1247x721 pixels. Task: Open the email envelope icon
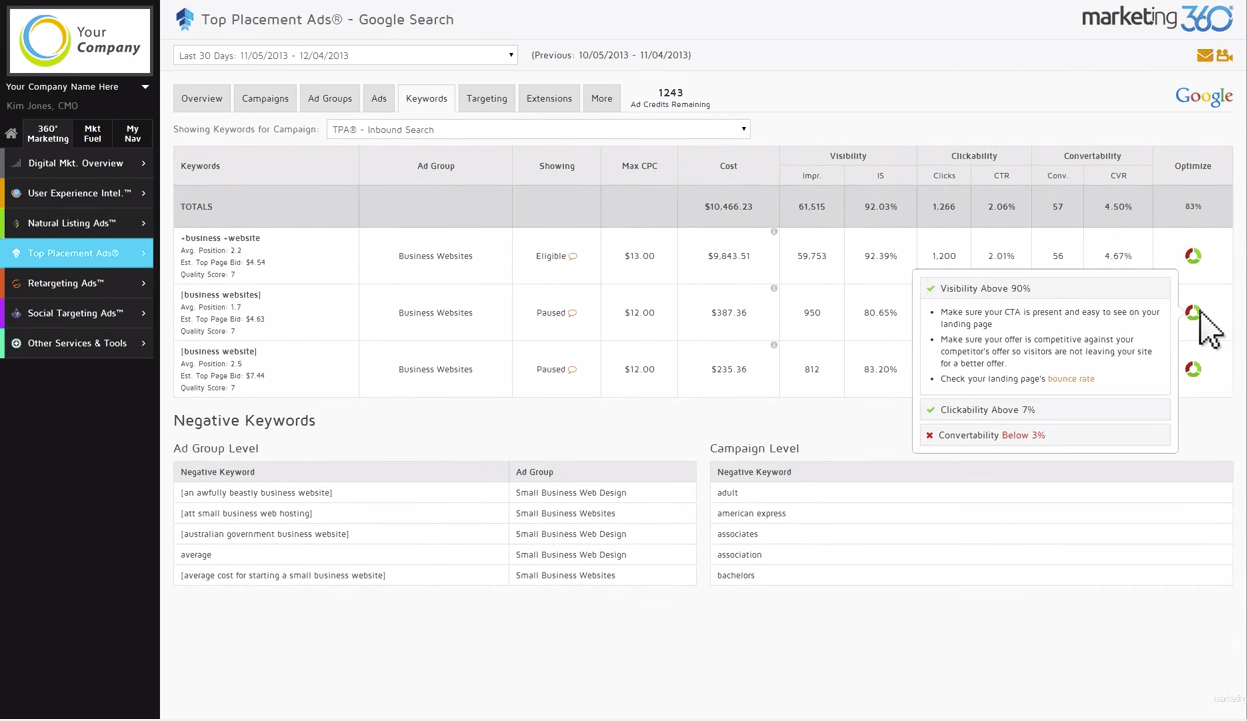1204,55
